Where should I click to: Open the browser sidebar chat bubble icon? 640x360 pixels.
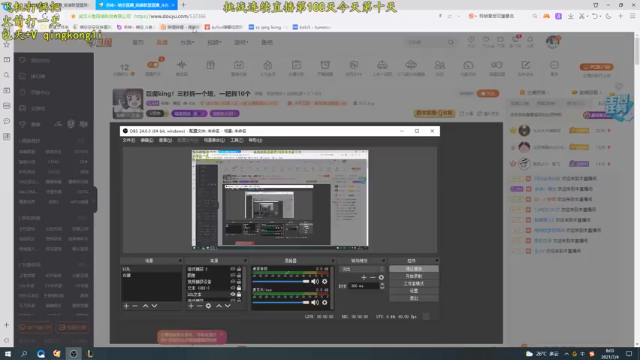point(7,121)
